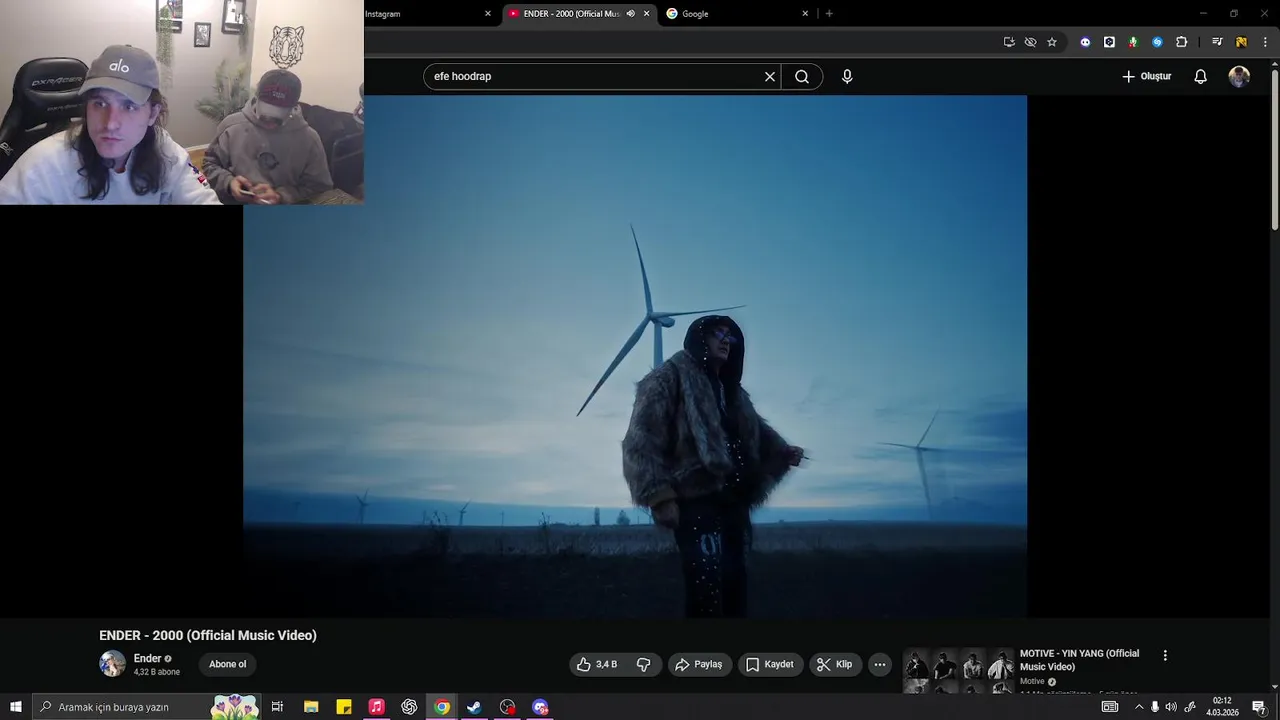Close the Google tab
Screen dimensions: 1280x720
(x=805, y=14)
